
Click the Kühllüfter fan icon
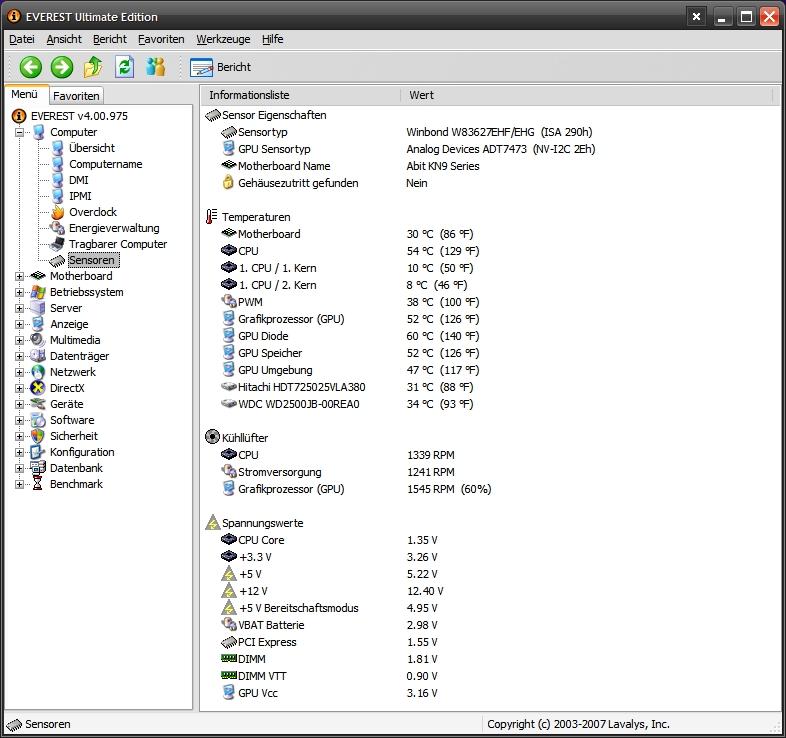click(x=213, y=437)
